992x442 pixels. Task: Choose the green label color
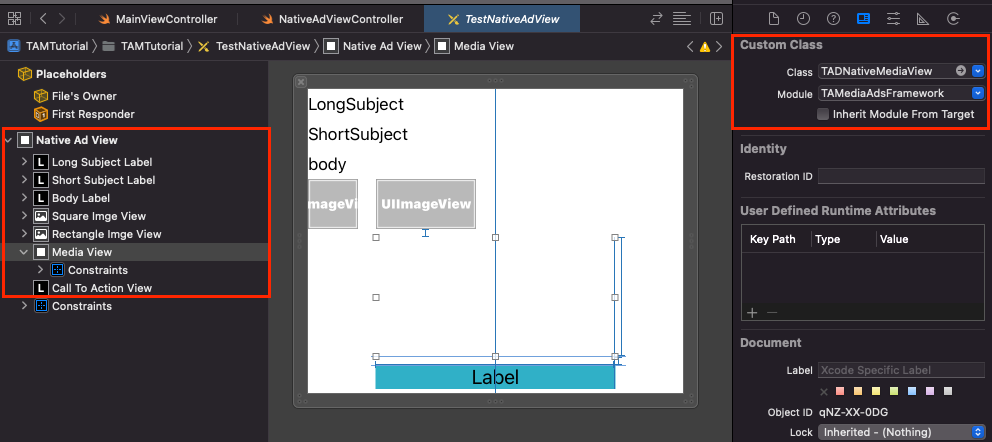coord(894,391)
